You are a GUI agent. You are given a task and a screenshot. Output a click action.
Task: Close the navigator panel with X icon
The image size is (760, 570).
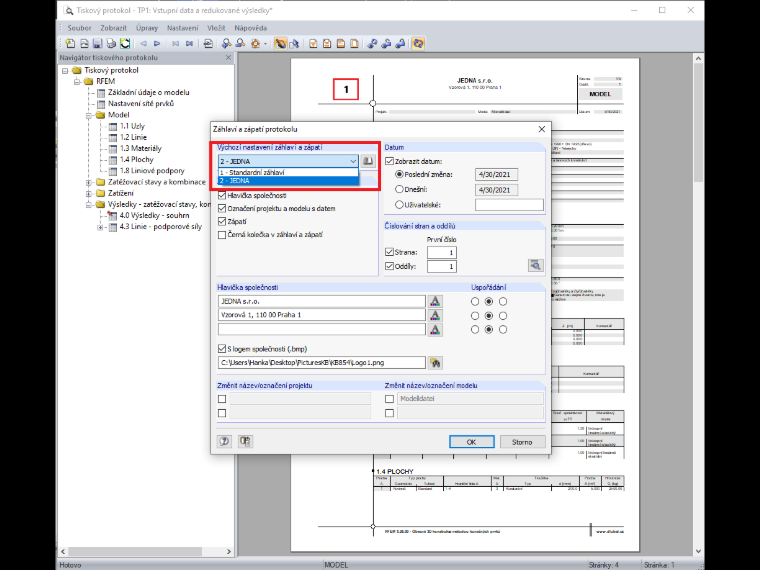pos(228,58)
